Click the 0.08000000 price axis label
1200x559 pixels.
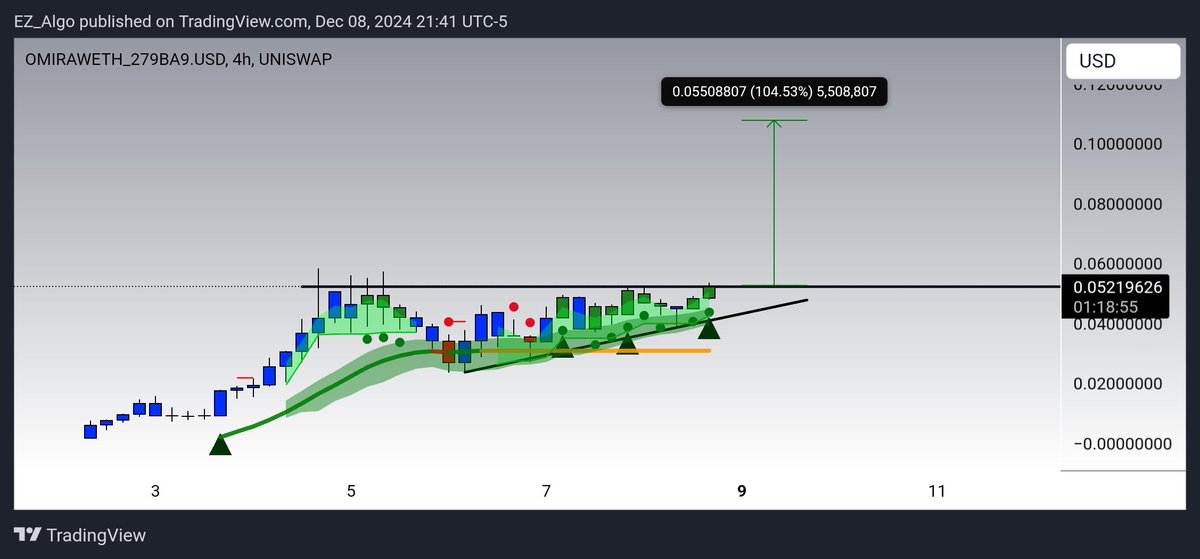1116,204
